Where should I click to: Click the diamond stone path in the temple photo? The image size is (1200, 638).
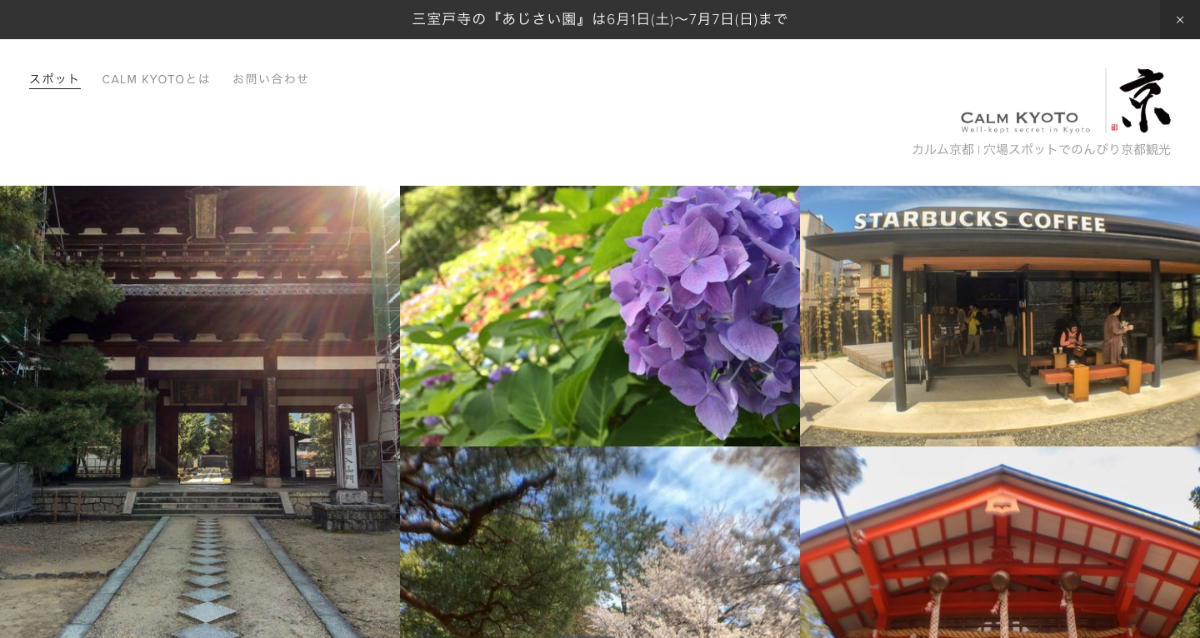[207, 580]
